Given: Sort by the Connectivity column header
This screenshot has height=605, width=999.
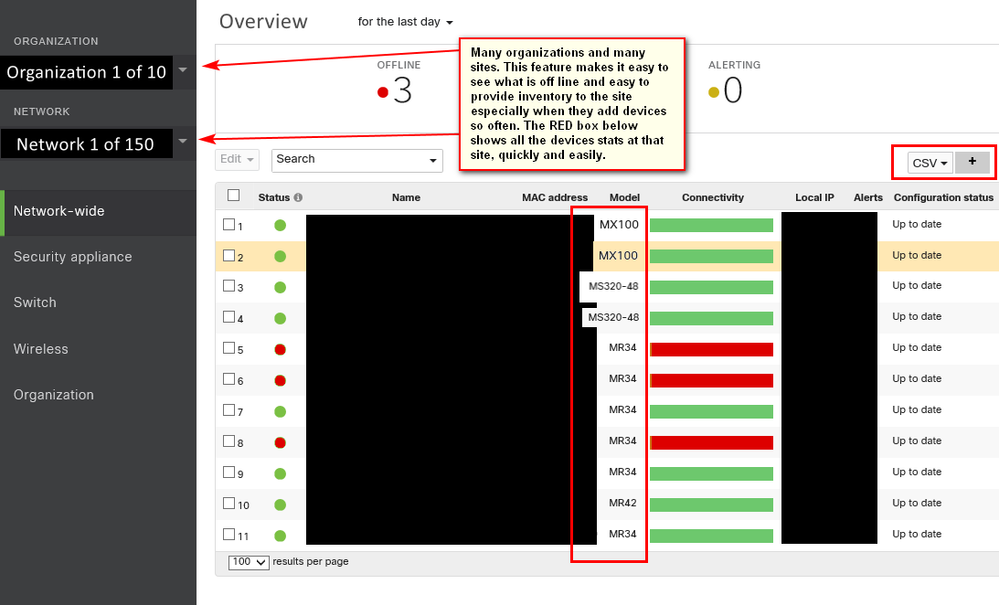Looking at the screenshot, I should click(x=712, y=197).
